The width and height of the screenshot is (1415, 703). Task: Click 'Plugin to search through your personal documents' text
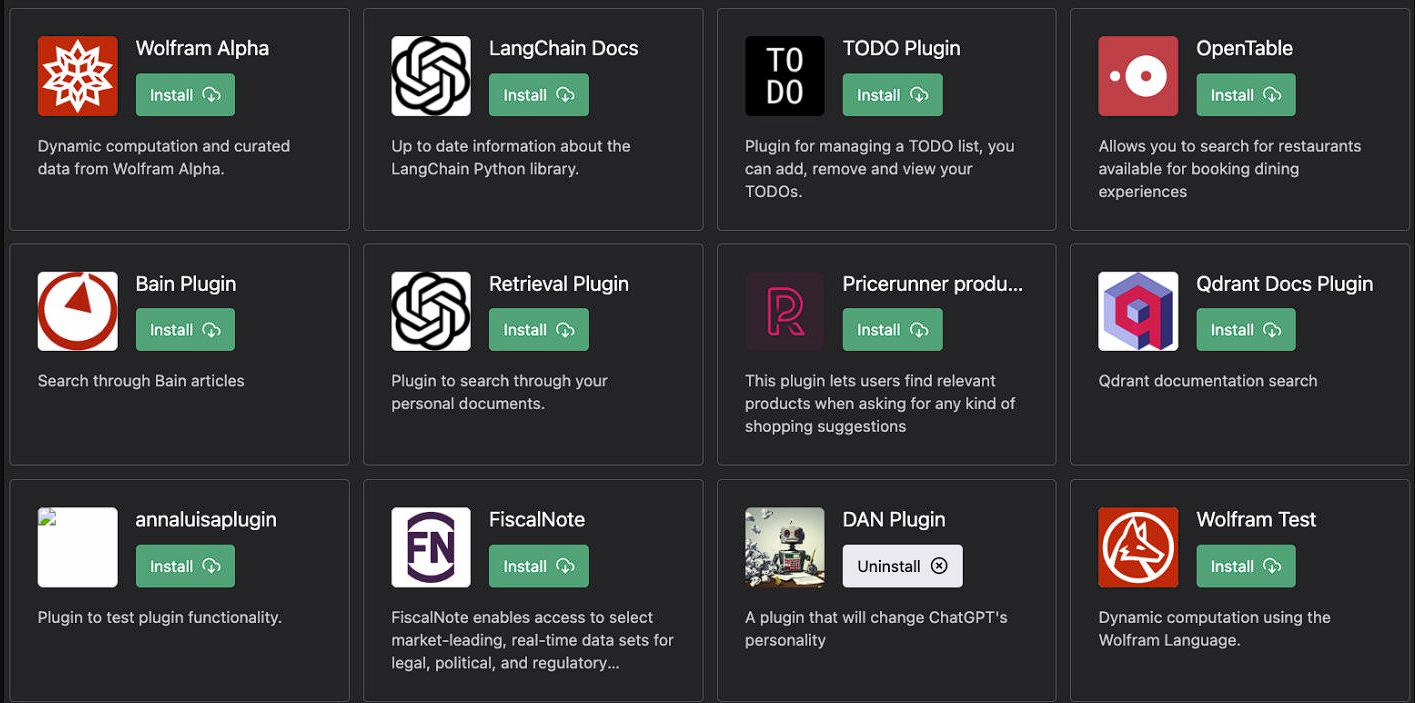click(499, 392)
